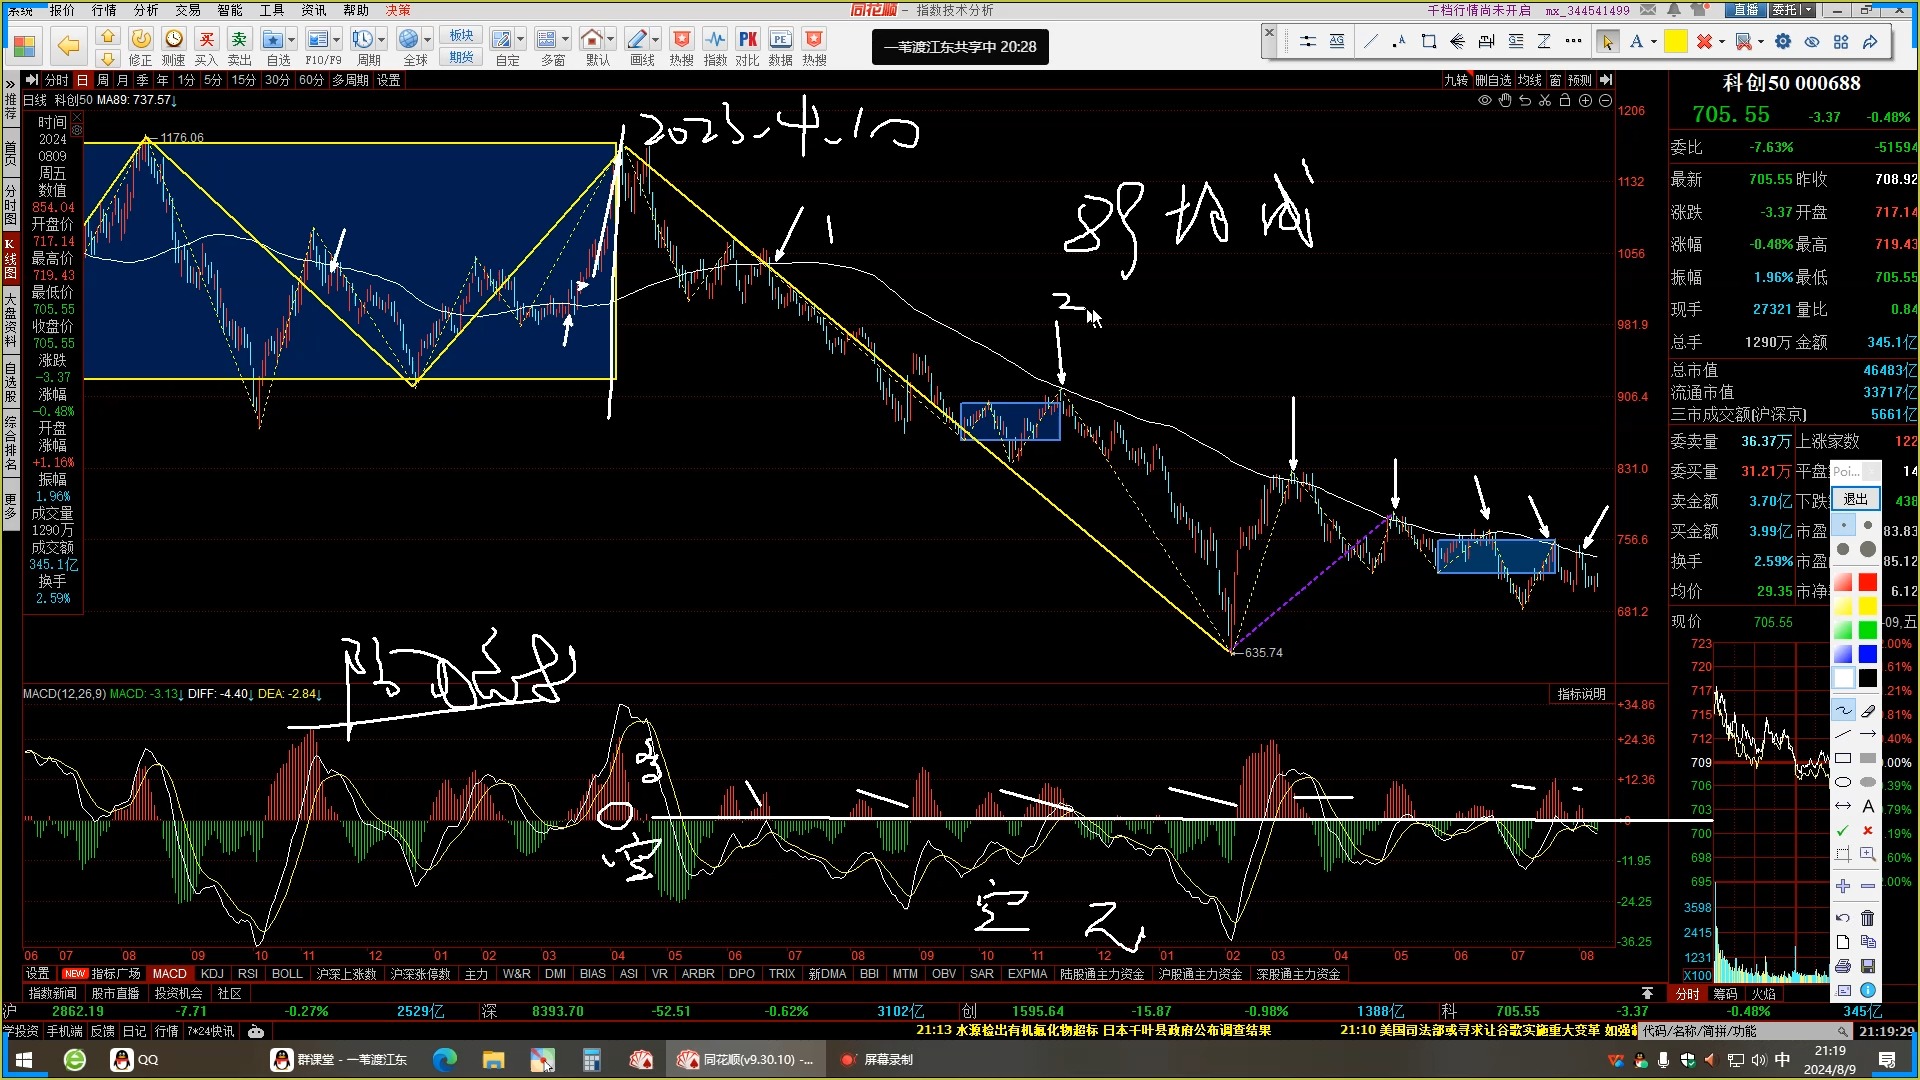Viewport: 1920px width, 1080px height.
Task: Toggle the lock icon above the chart
Action: 1565,100
